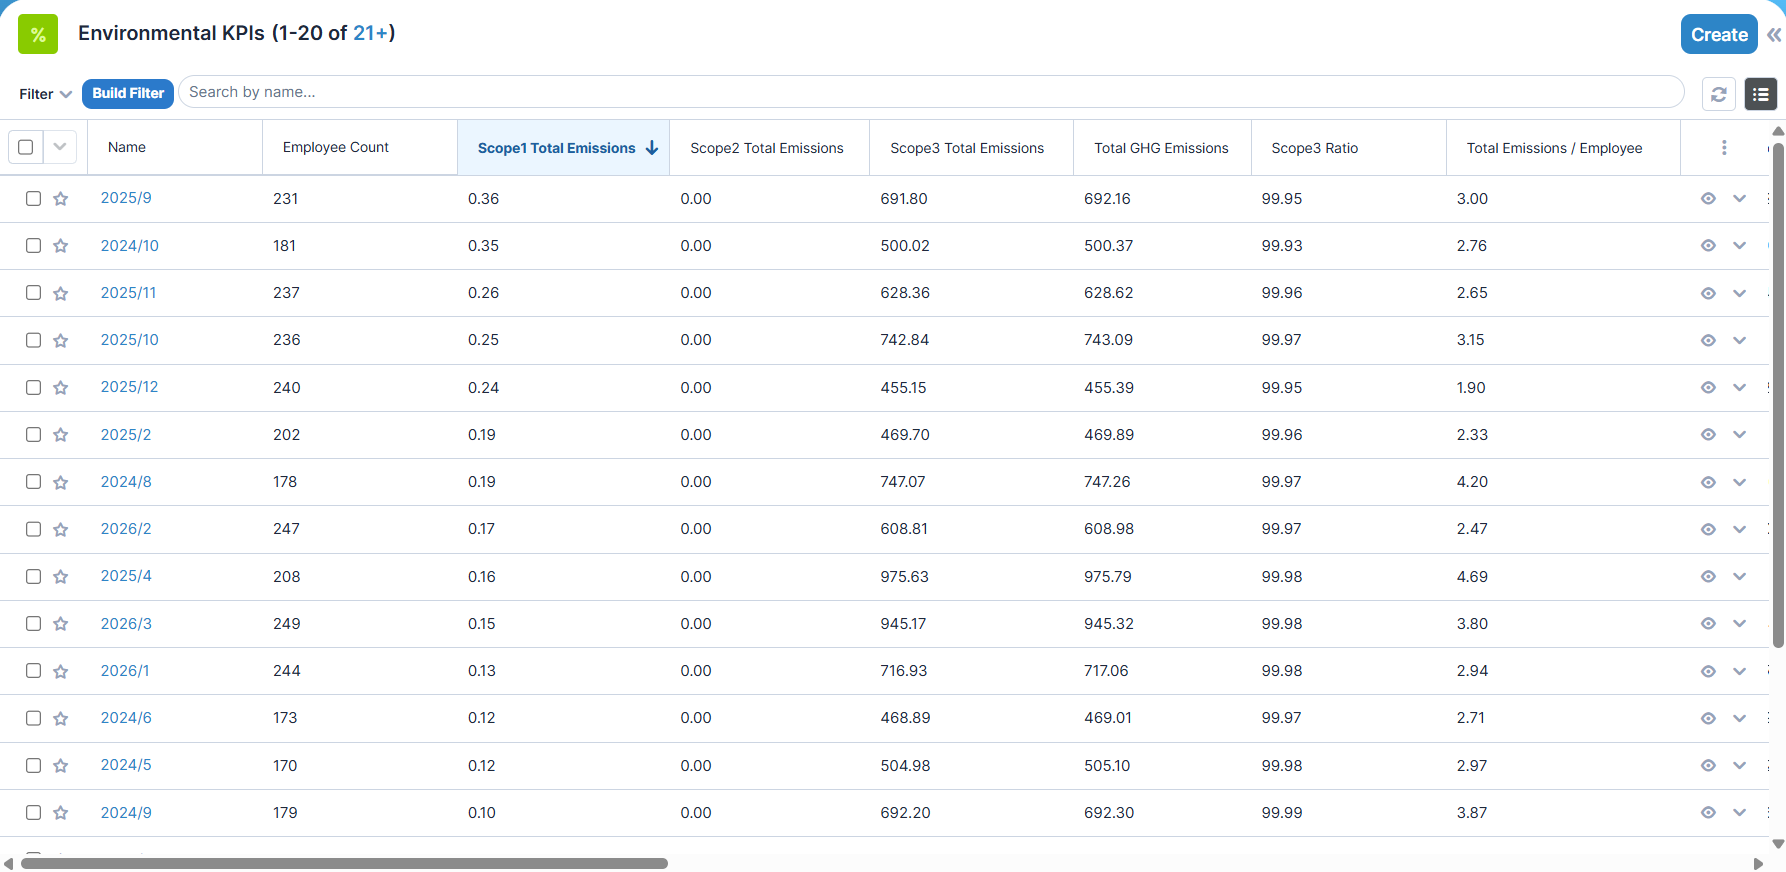Preview the 2025/11 record eye icon
The width and height of the screenshot is (1786, 872).
[1708, 293]
